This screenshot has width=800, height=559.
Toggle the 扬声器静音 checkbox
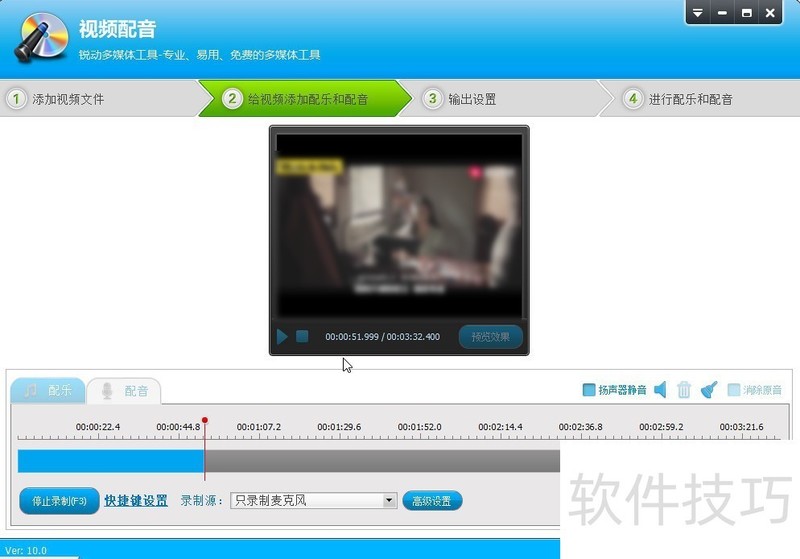tap(589, 390)
